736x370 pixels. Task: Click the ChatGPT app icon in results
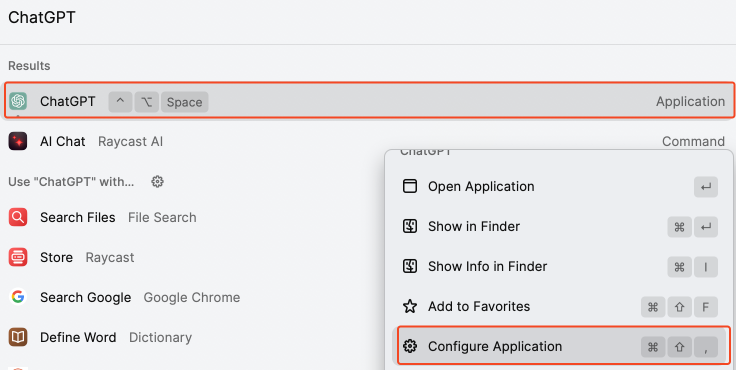(x=18, y=101)
